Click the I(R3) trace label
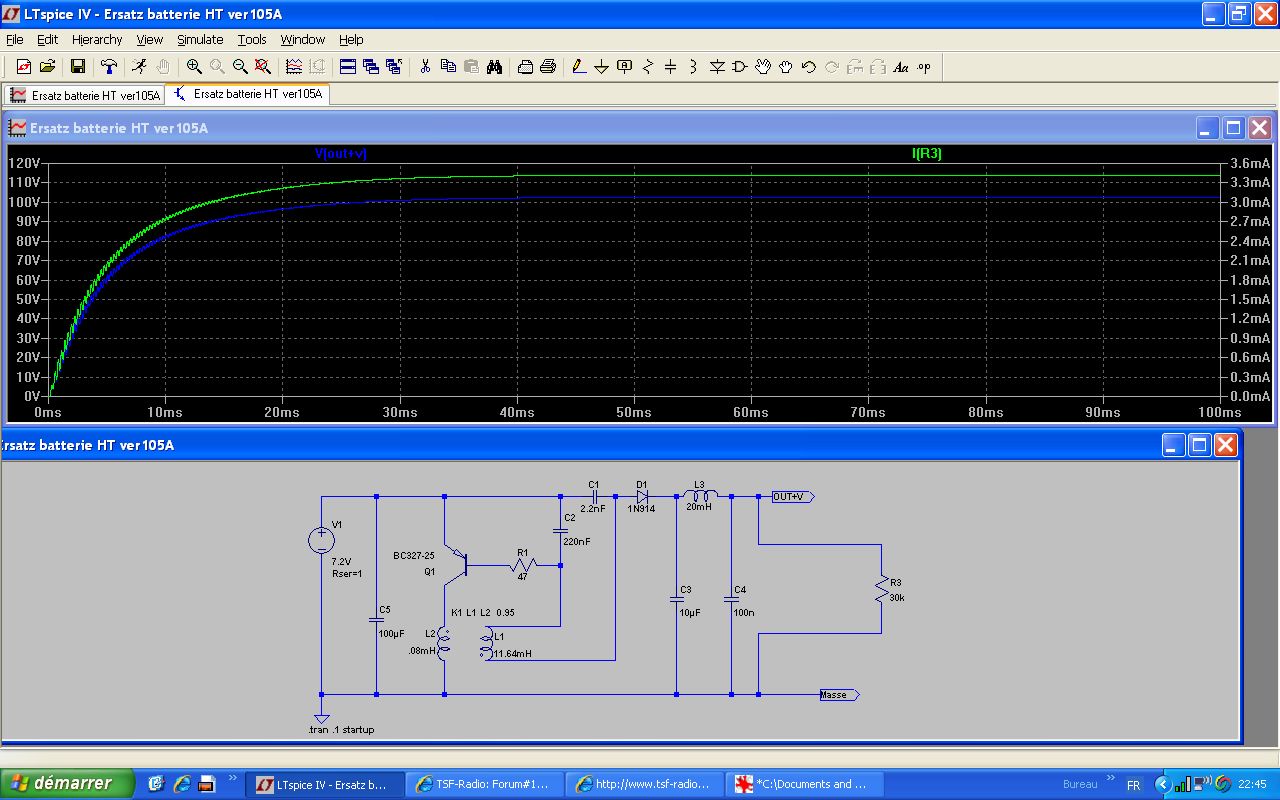 tap(927, 154)
